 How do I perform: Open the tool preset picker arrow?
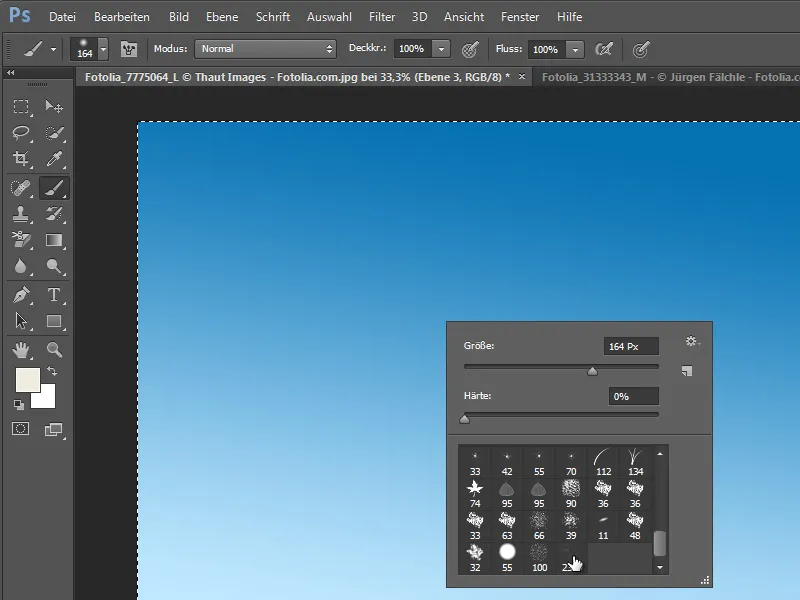tap(53, 49)
